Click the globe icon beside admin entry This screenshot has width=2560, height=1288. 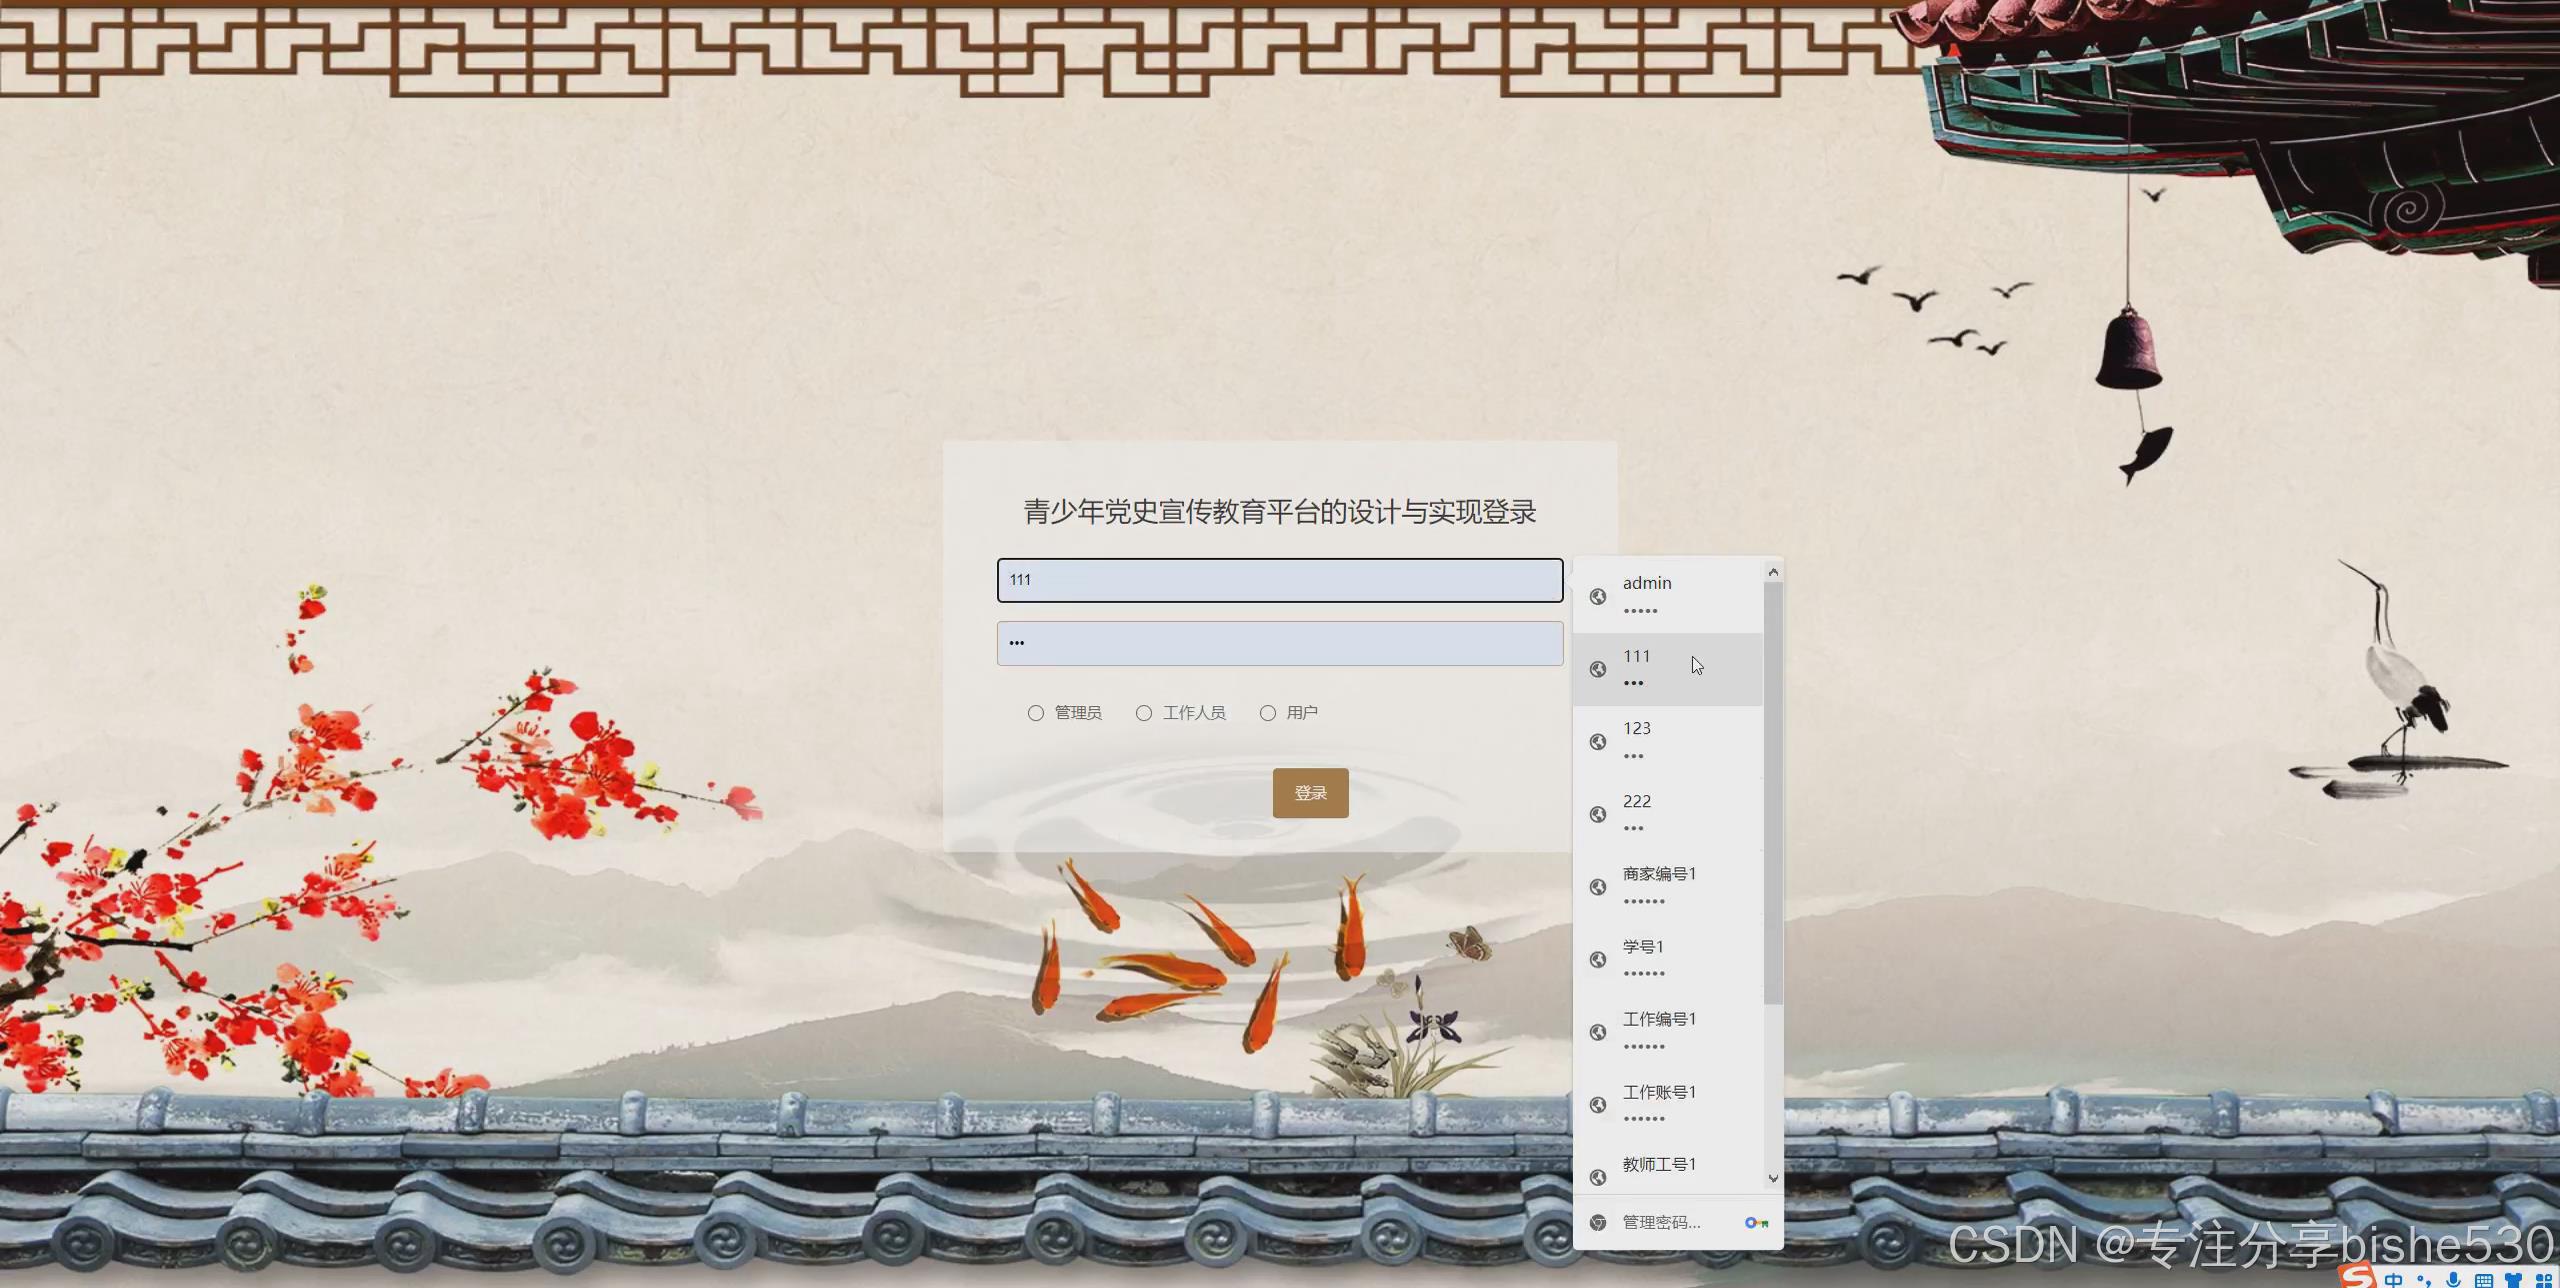click(x=1598, y=596)
